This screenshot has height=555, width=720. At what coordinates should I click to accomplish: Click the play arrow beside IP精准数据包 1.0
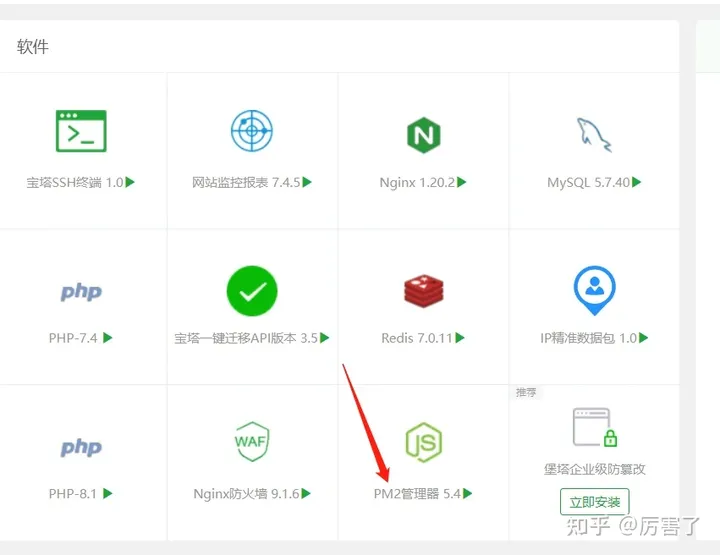click(643, 338)
